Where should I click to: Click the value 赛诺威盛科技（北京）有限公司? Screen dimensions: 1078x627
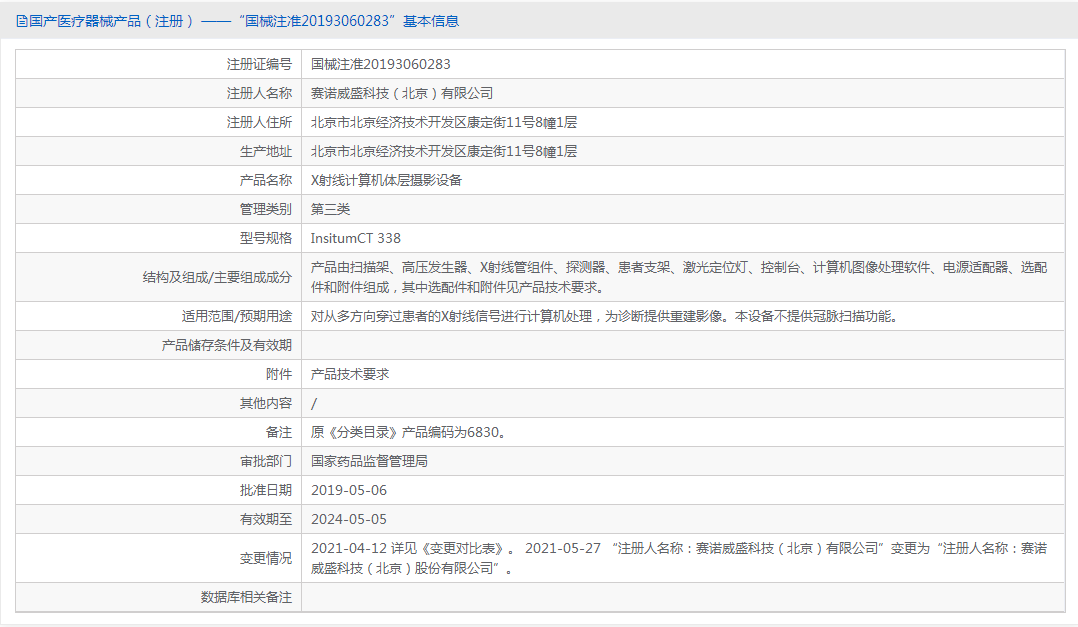point(402,93)
